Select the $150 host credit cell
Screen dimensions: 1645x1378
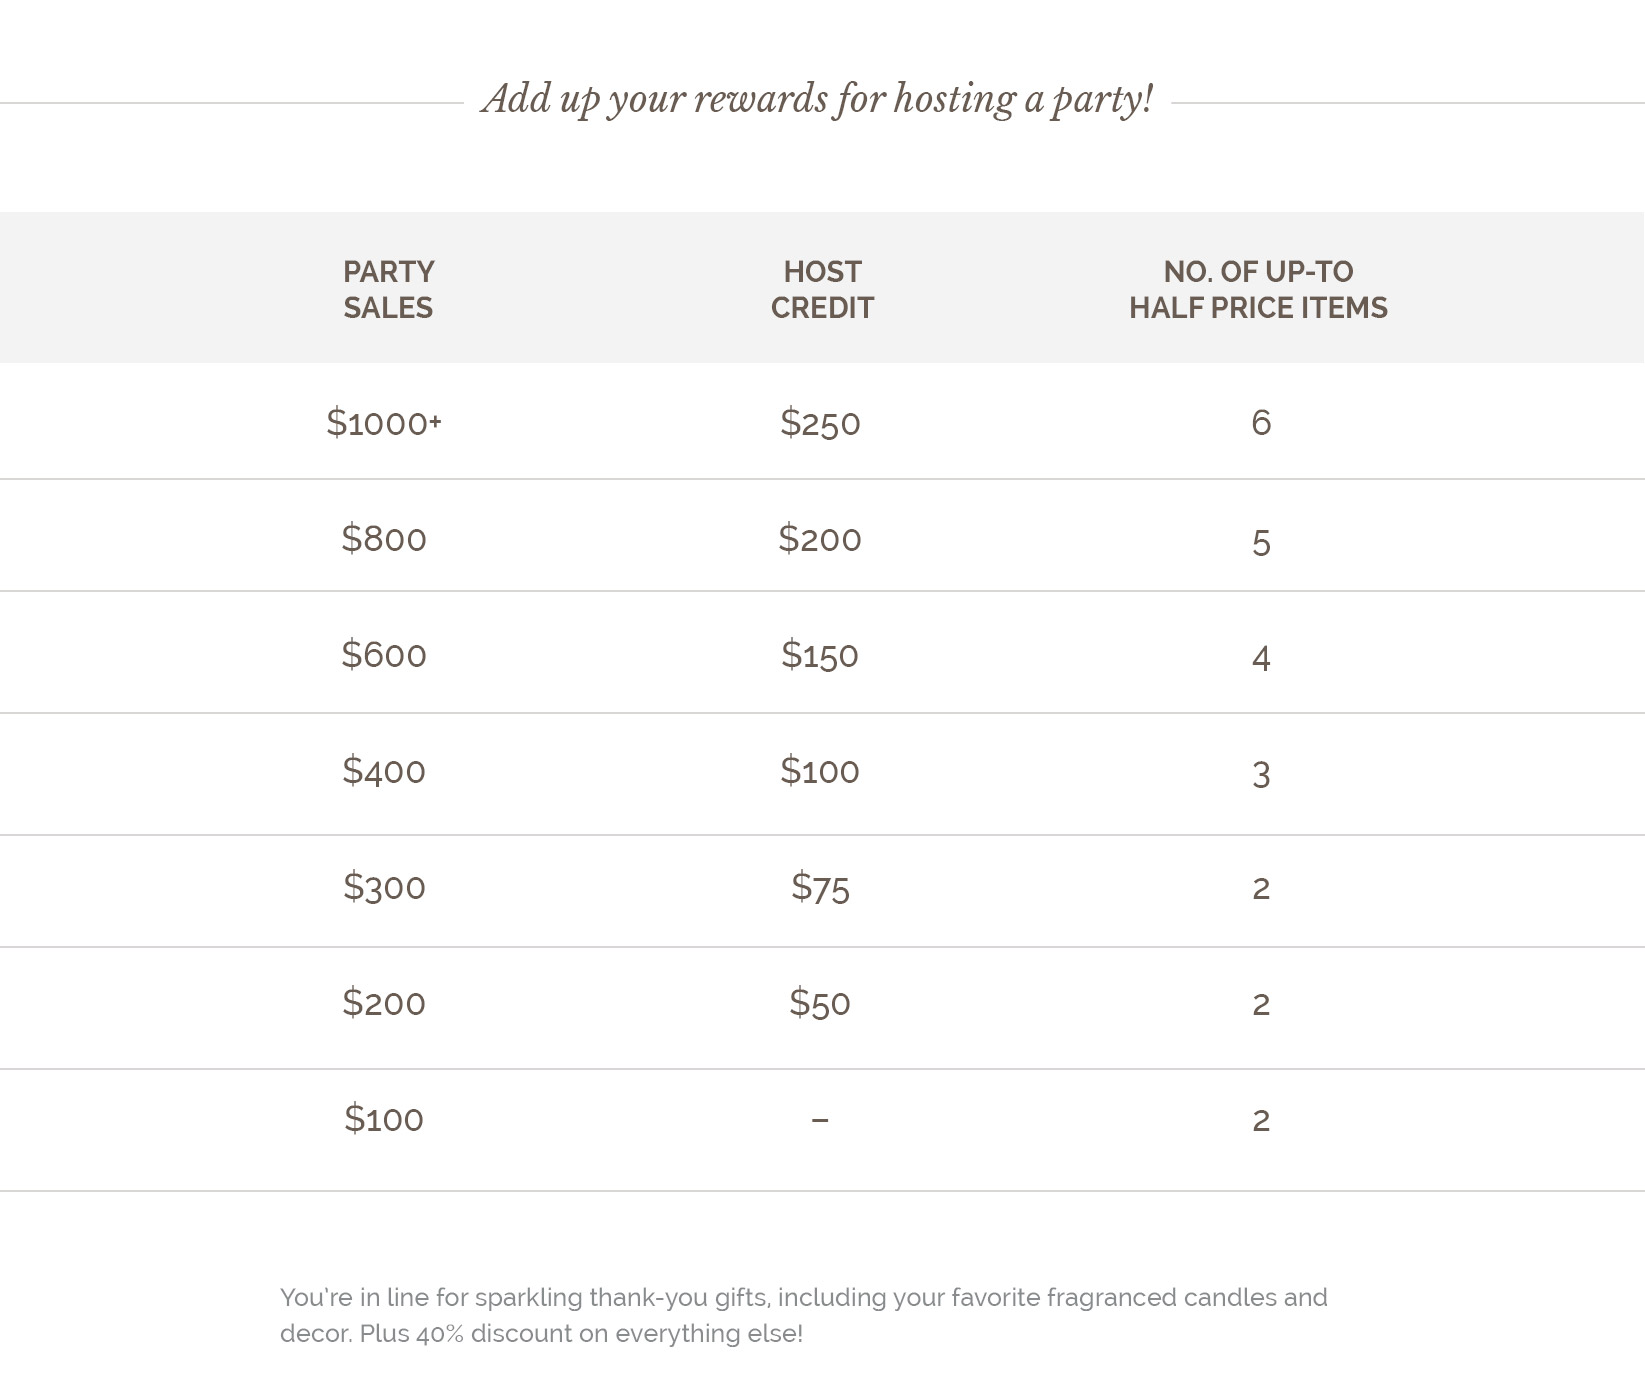click(820, 655)
